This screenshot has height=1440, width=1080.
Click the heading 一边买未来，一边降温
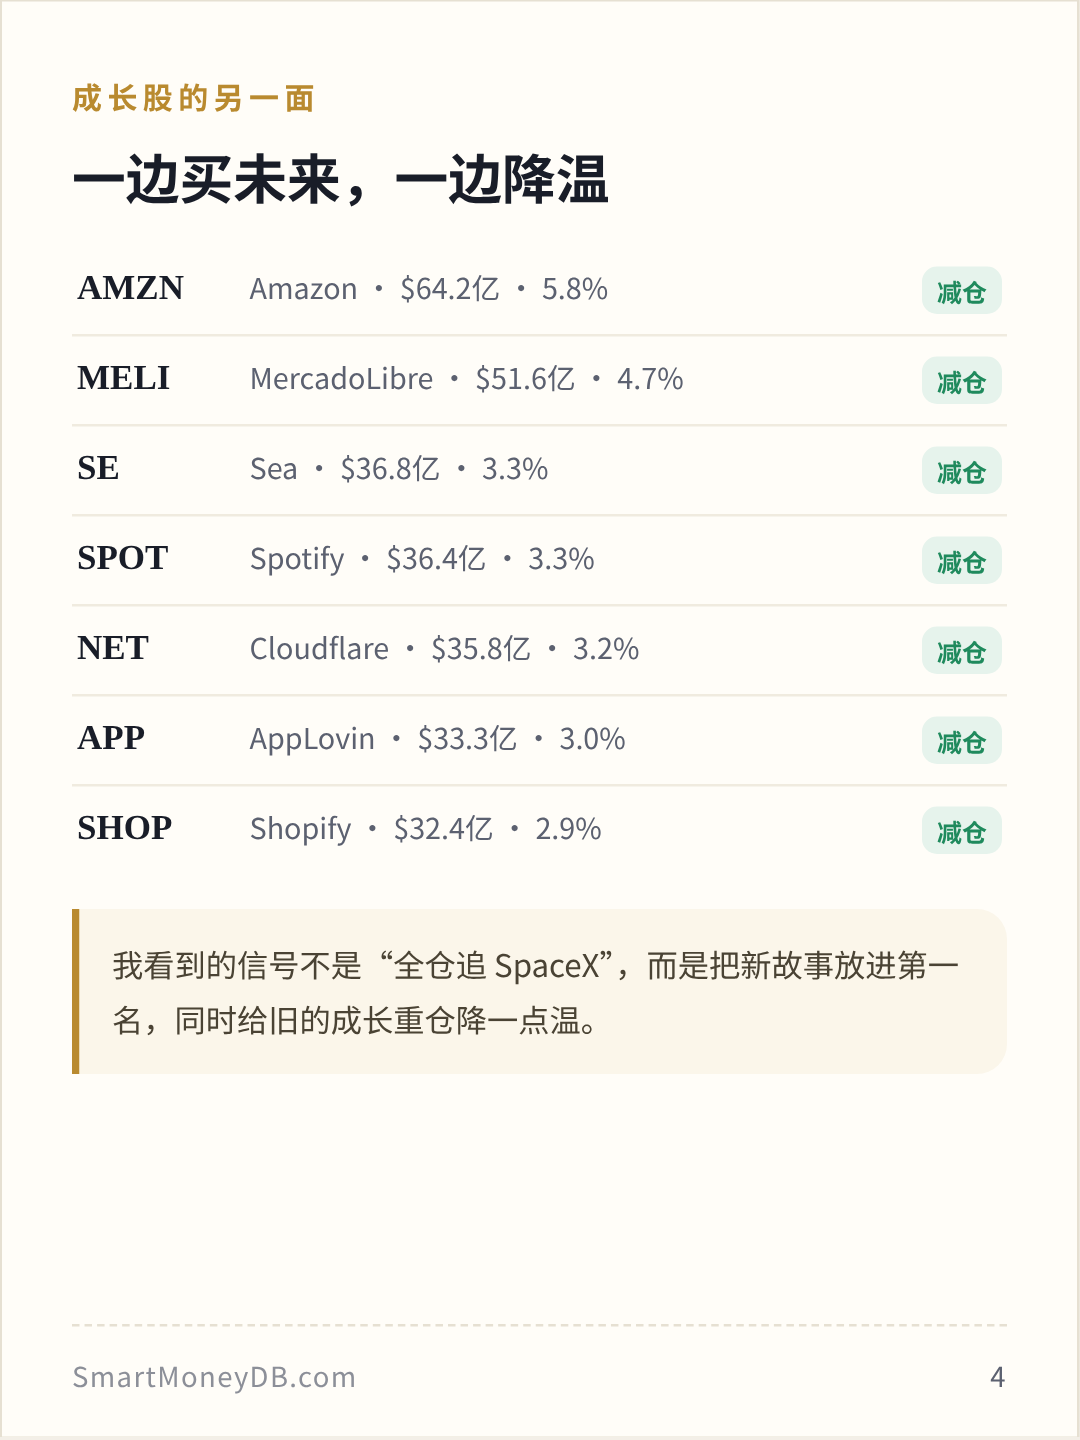(341, 180)
